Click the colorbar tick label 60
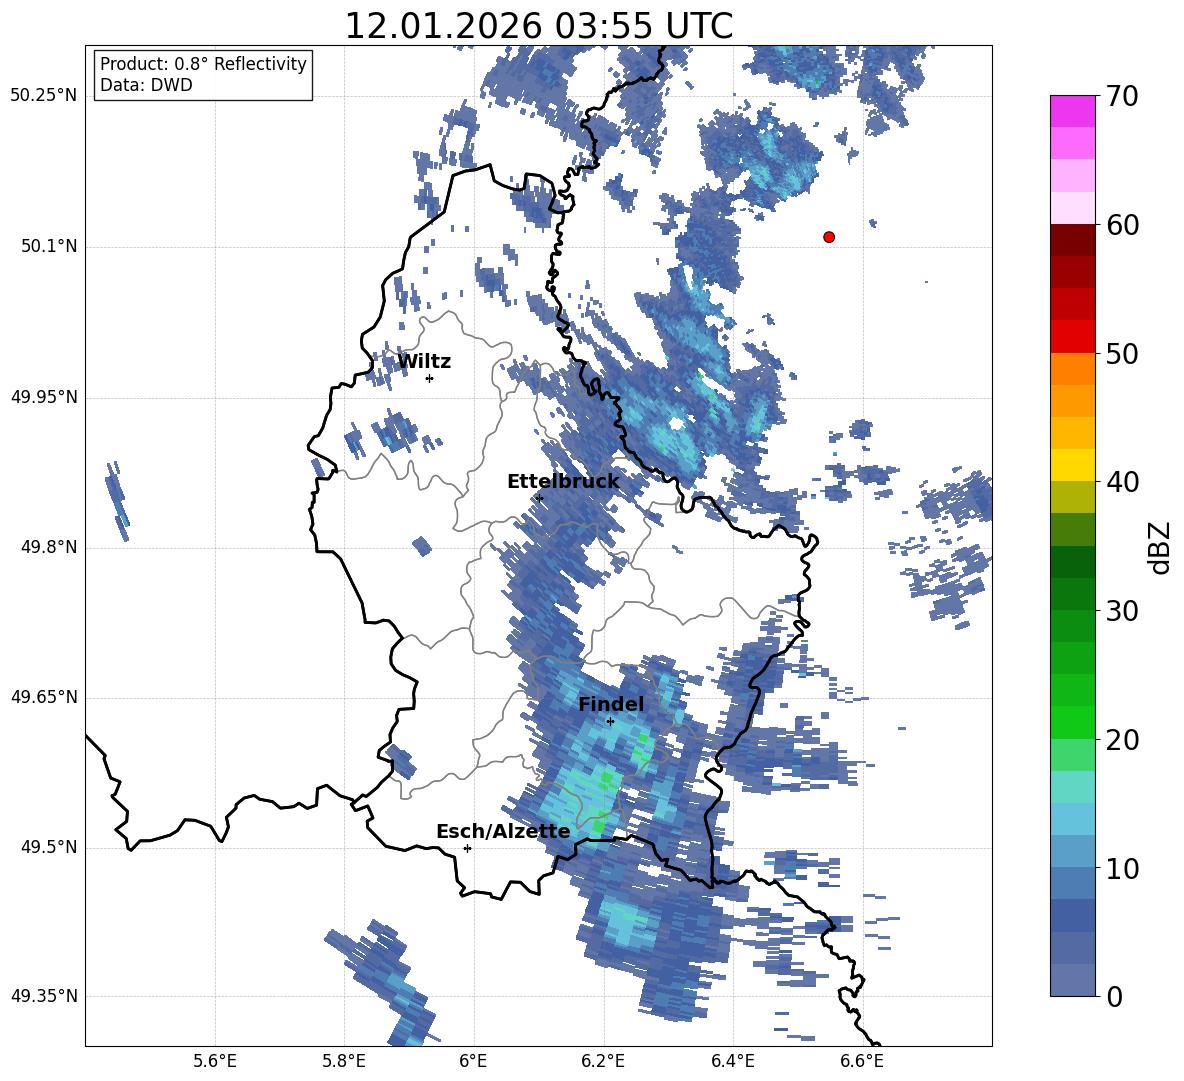This screenshot has height=1081, width=1184. (x=1122, y=225)
